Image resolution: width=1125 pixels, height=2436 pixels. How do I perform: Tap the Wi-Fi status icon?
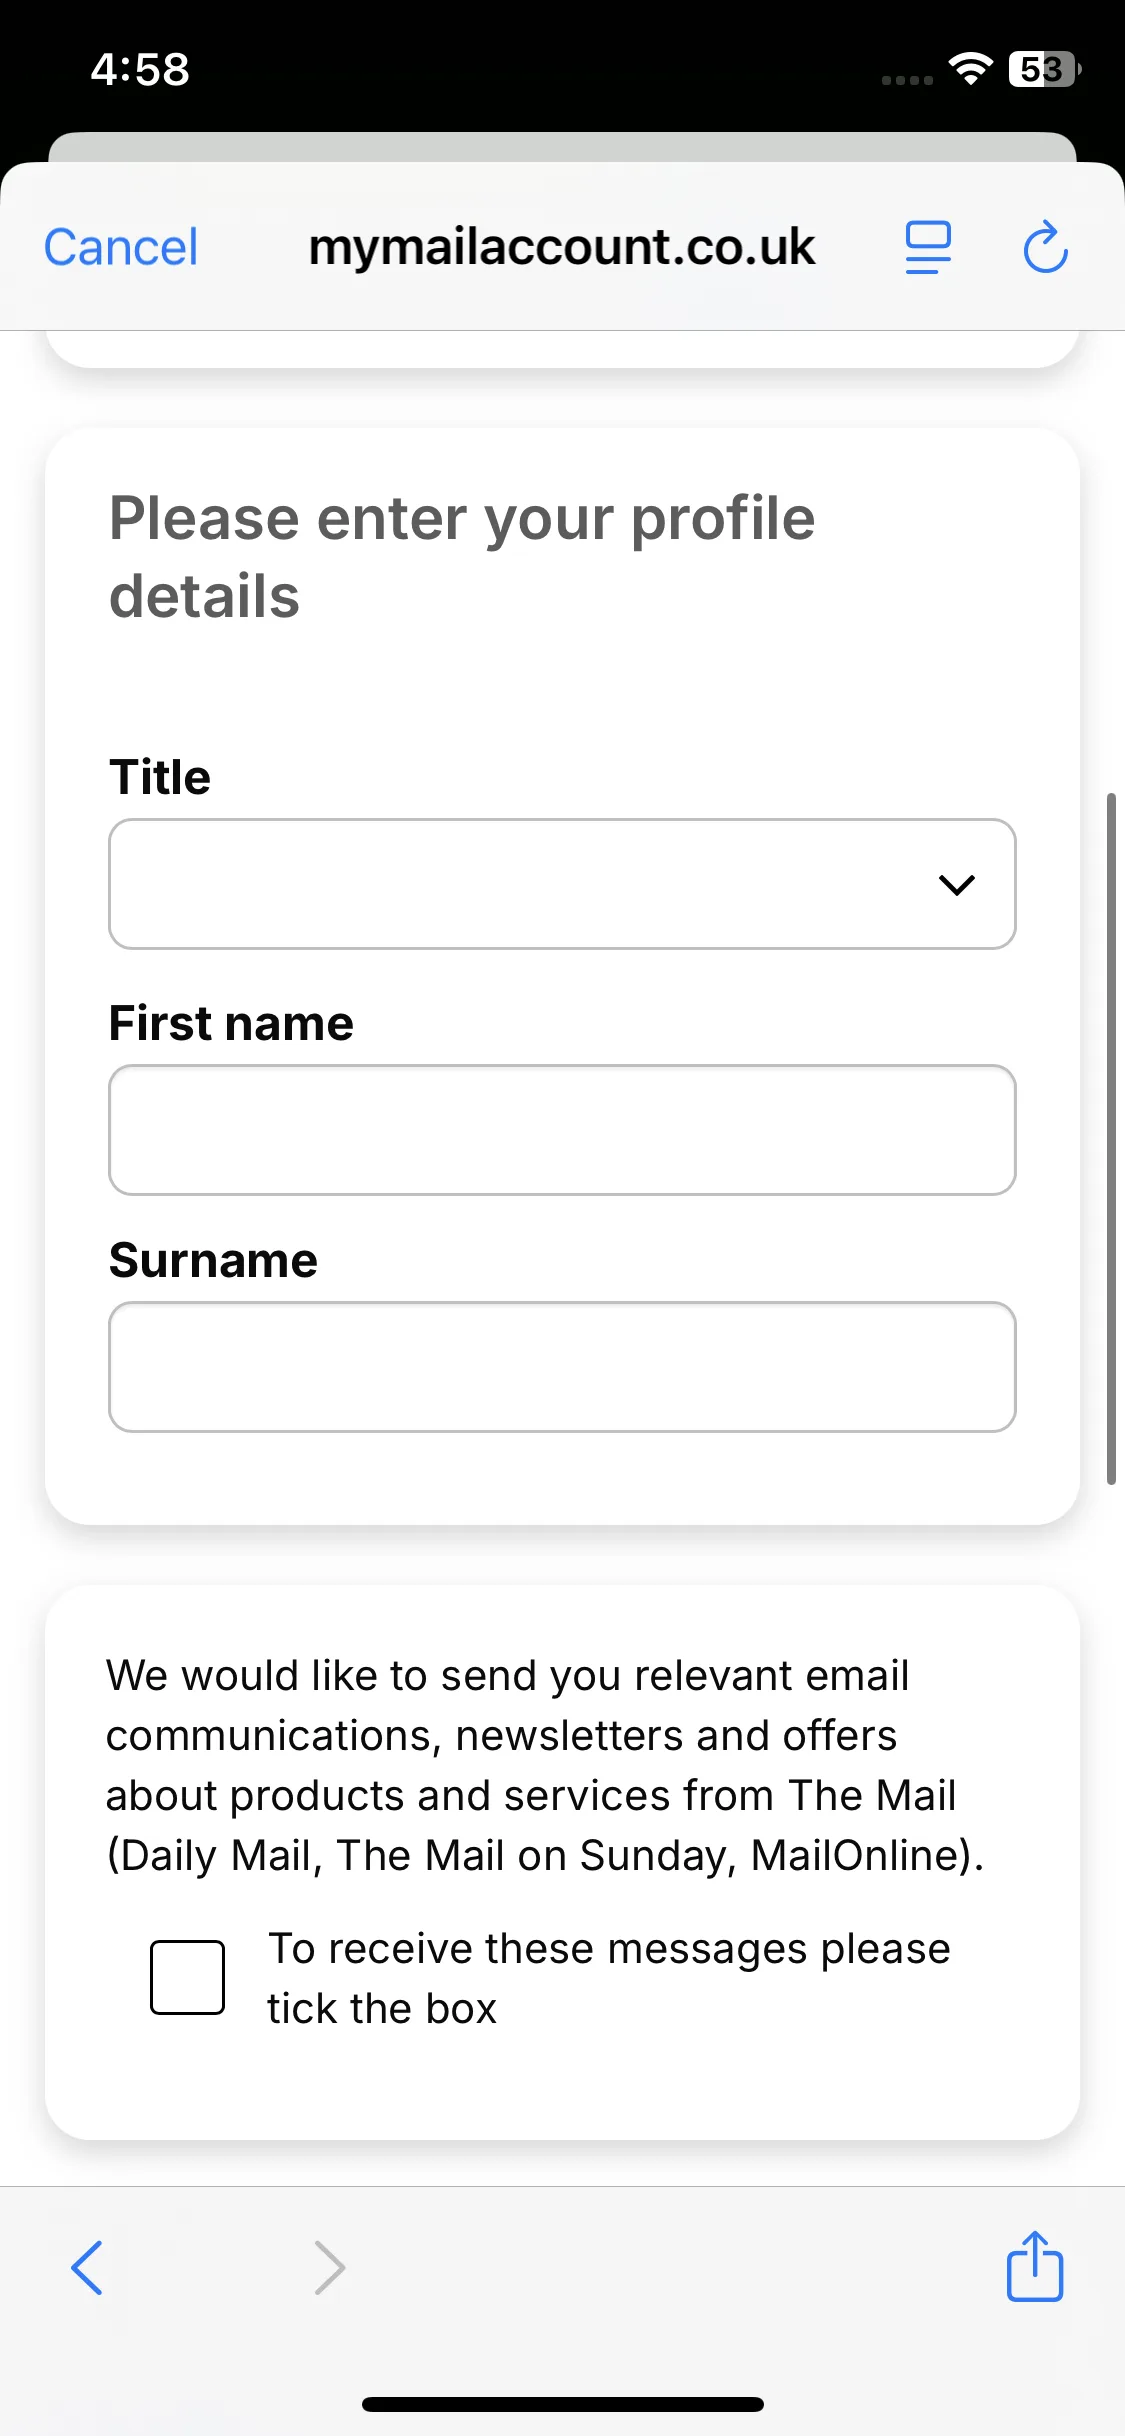(970, 68)
